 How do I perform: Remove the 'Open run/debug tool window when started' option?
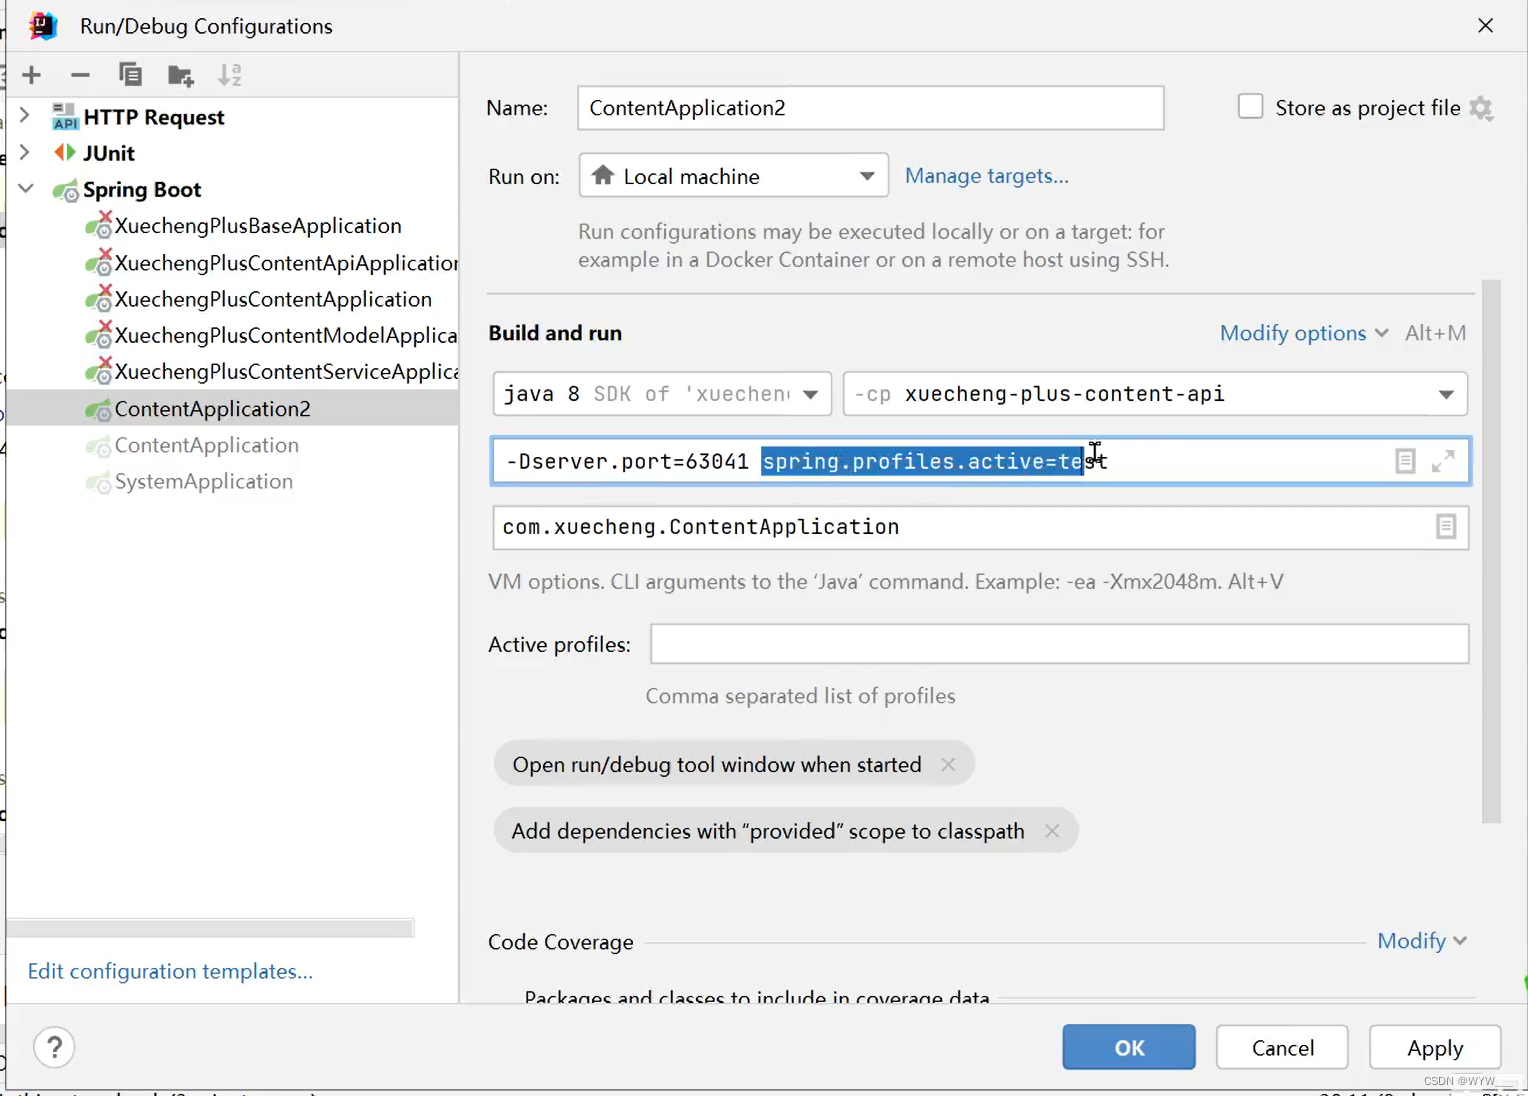[948, 764]
